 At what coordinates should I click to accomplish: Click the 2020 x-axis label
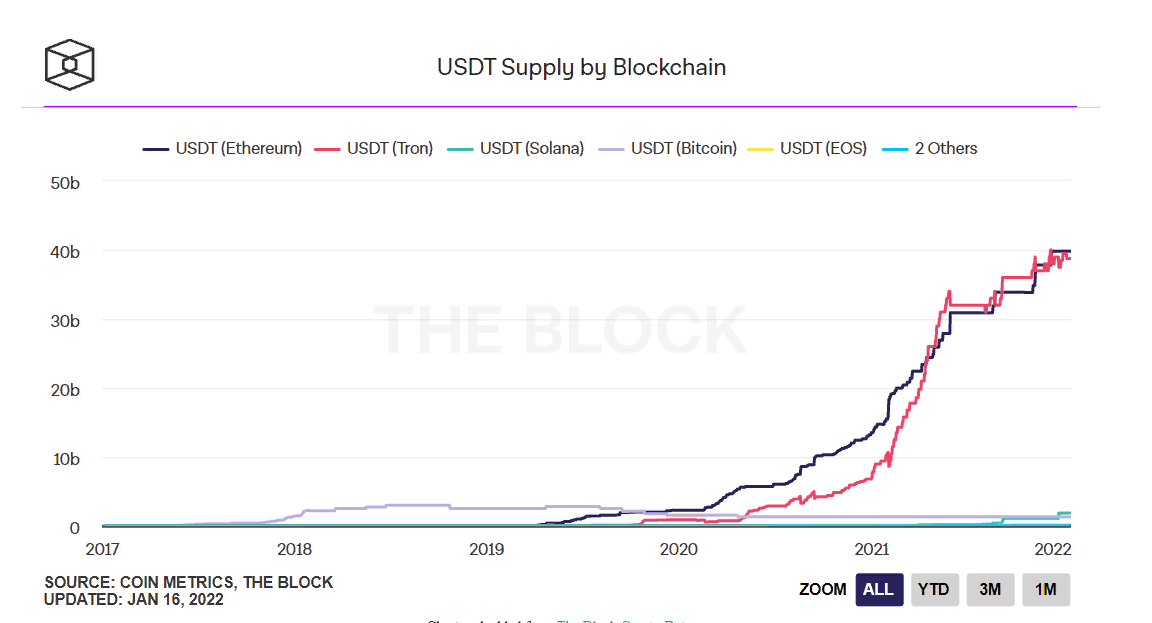[678, 548]
